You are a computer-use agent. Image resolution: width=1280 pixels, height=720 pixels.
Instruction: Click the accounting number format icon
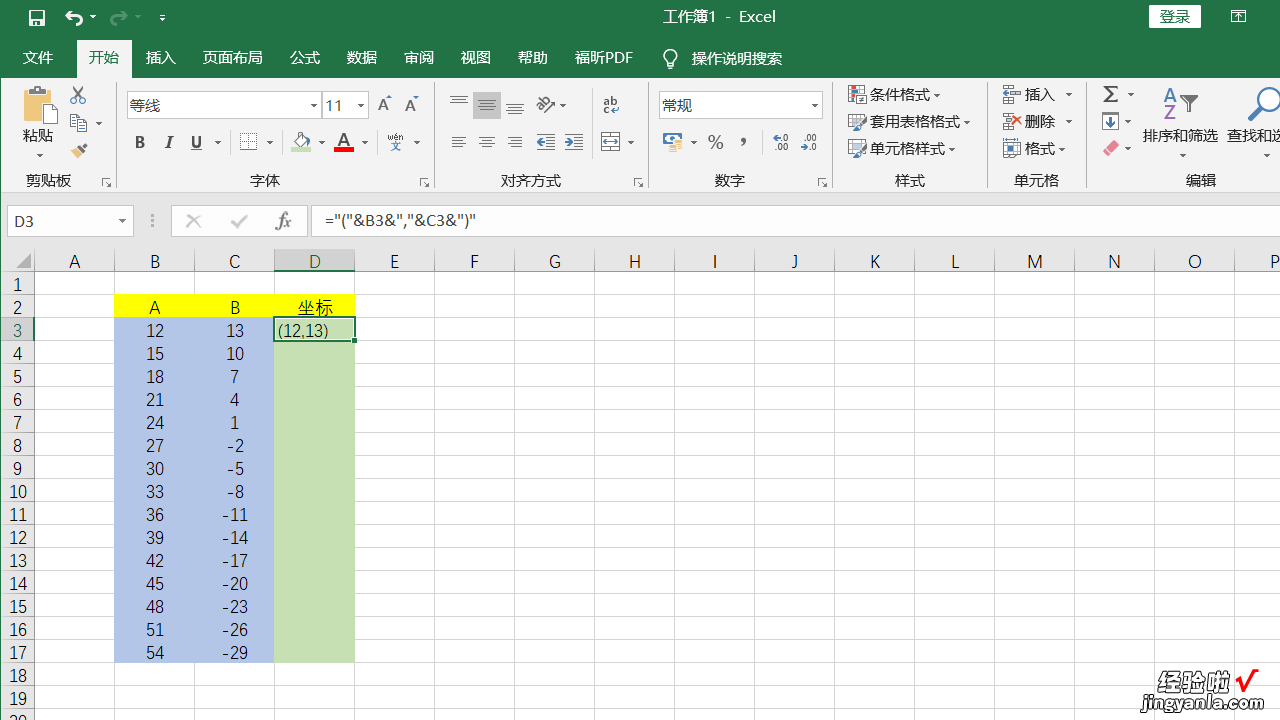click(x=673, y=143)
